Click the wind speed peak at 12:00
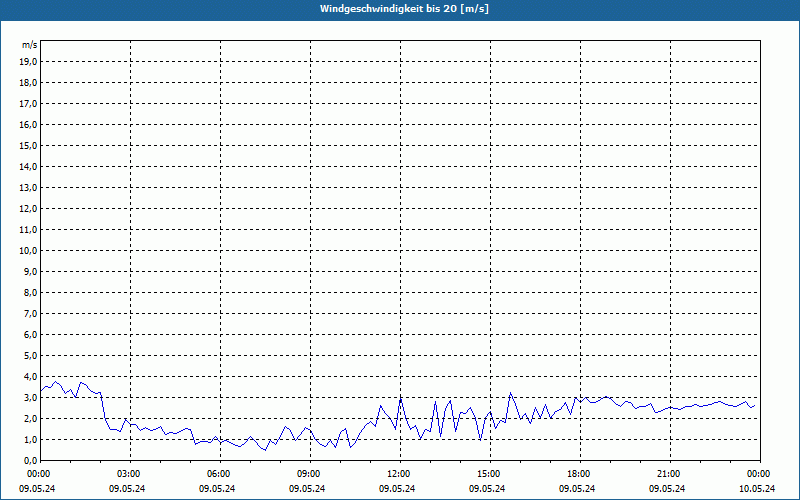 [x=401, y=399]
